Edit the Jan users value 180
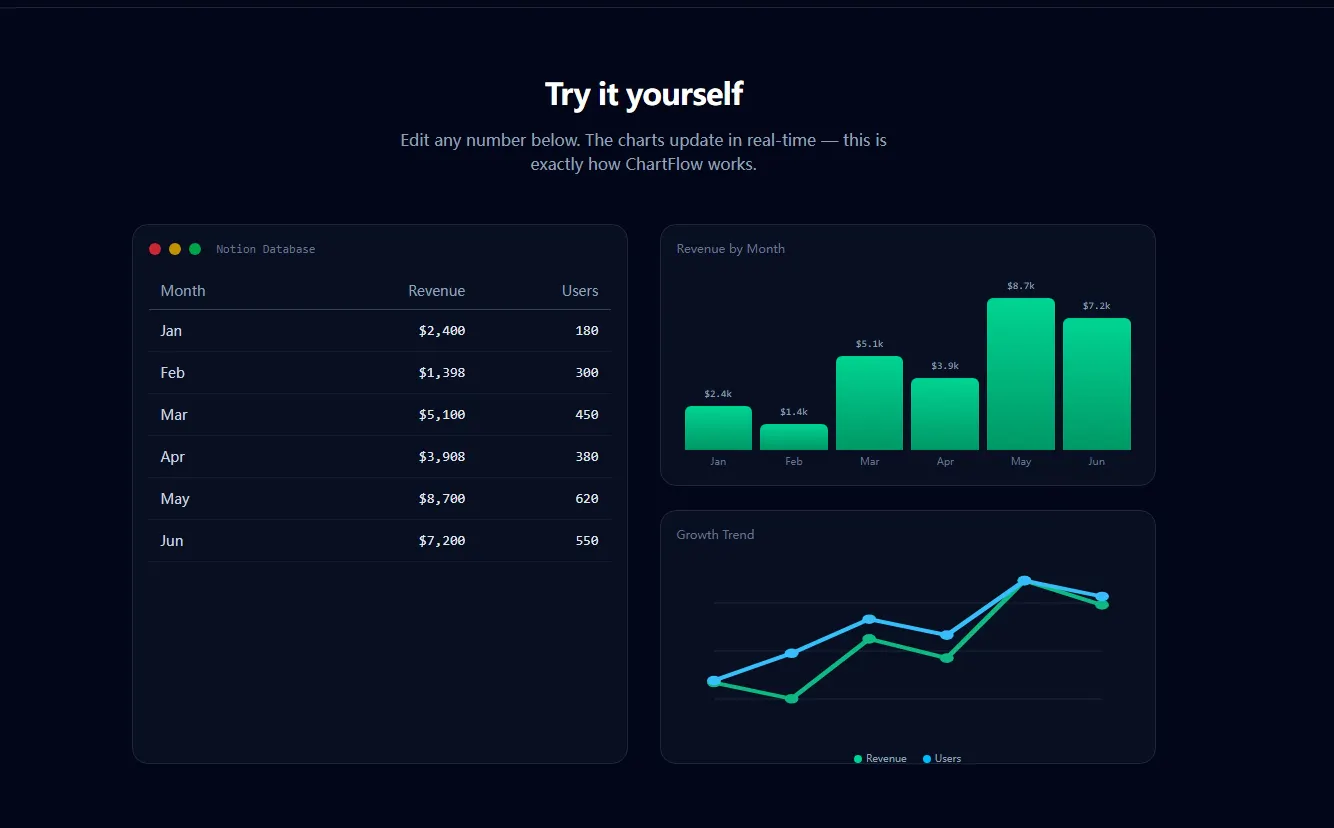The height and width of the screenshot is (828, 1334). (x=587, y=331)
